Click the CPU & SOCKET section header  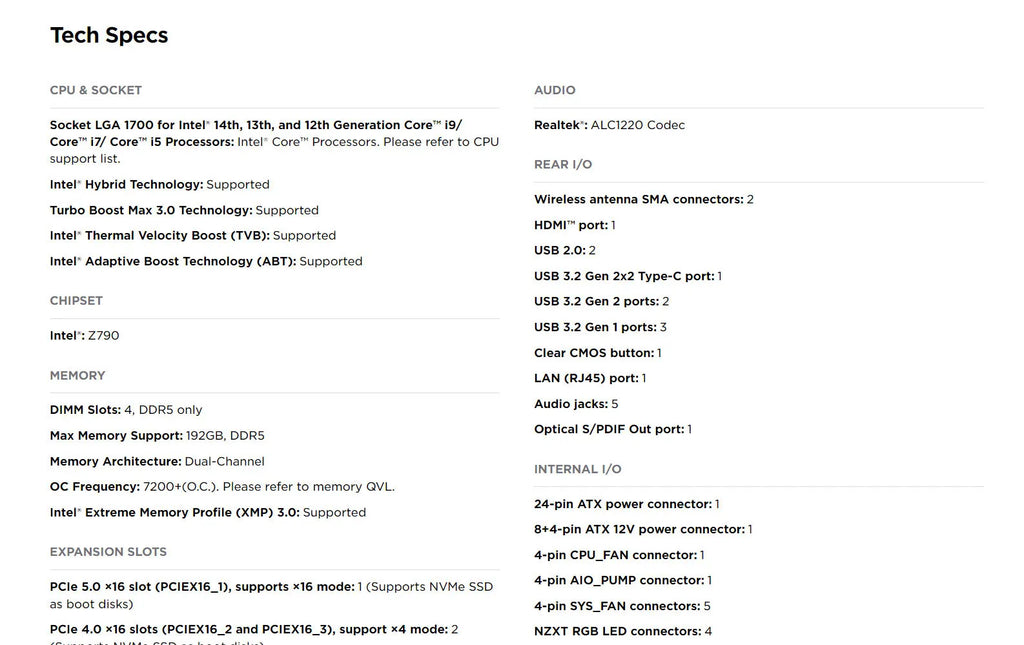(96, 90)
